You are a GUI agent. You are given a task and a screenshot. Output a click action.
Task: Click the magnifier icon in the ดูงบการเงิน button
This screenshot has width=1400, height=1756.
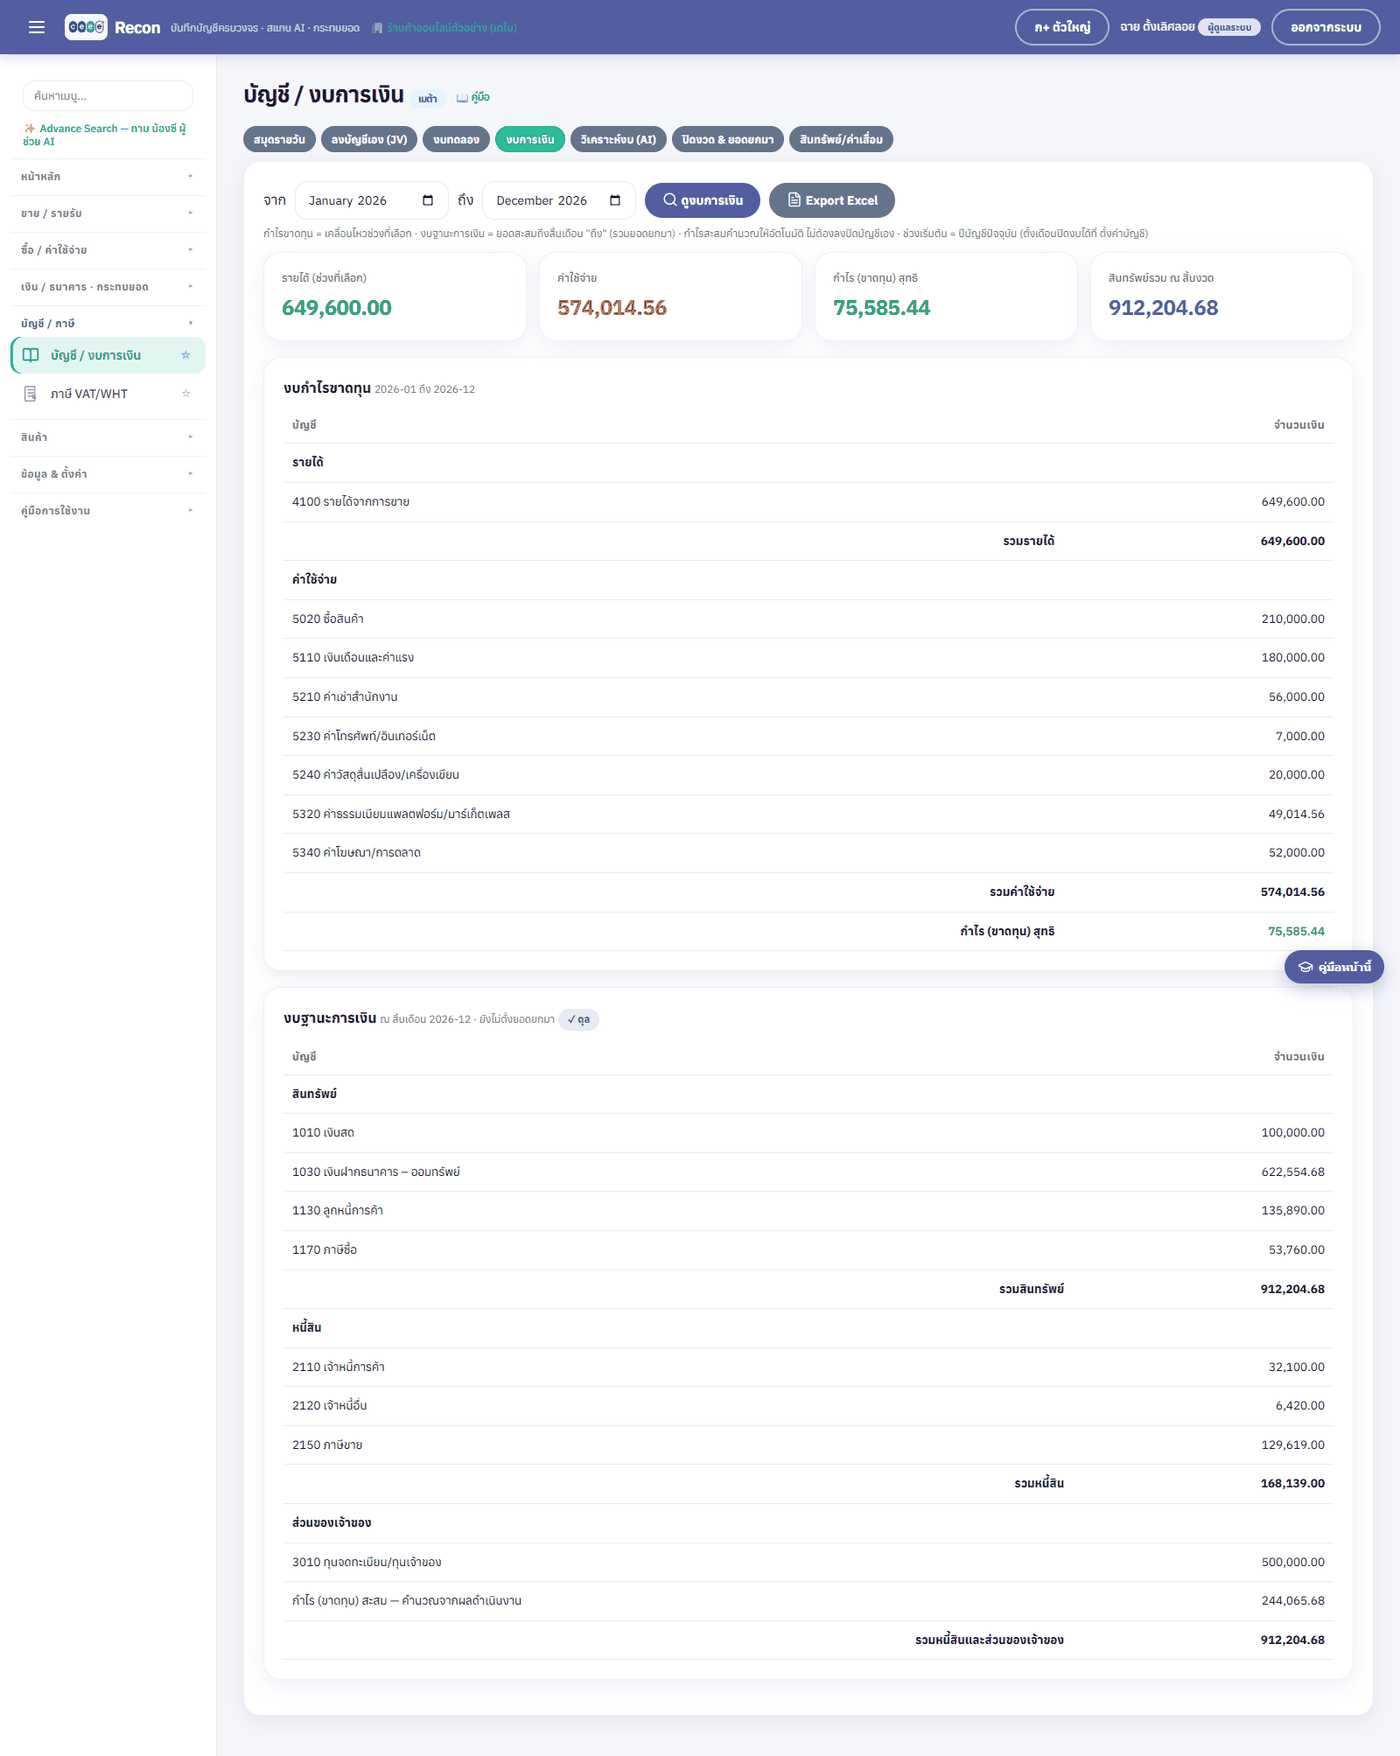pos(670,200)
